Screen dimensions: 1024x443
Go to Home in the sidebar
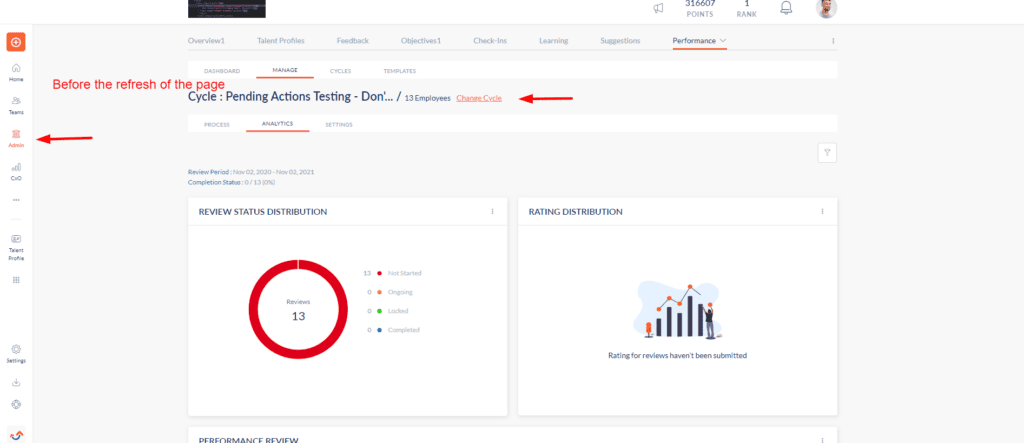(16, 72)
